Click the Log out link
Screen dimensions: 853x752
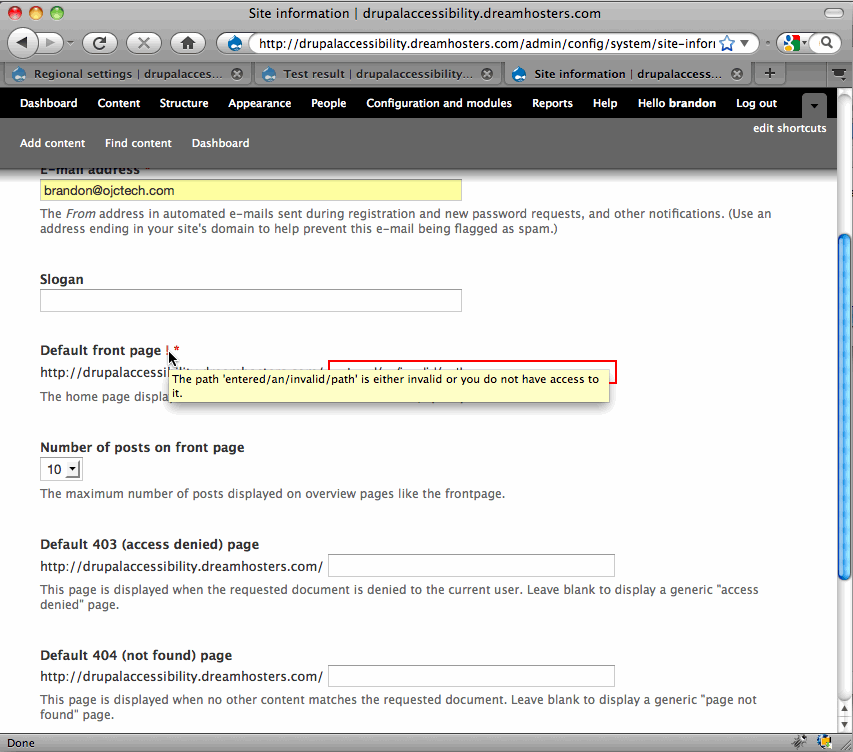755,103
